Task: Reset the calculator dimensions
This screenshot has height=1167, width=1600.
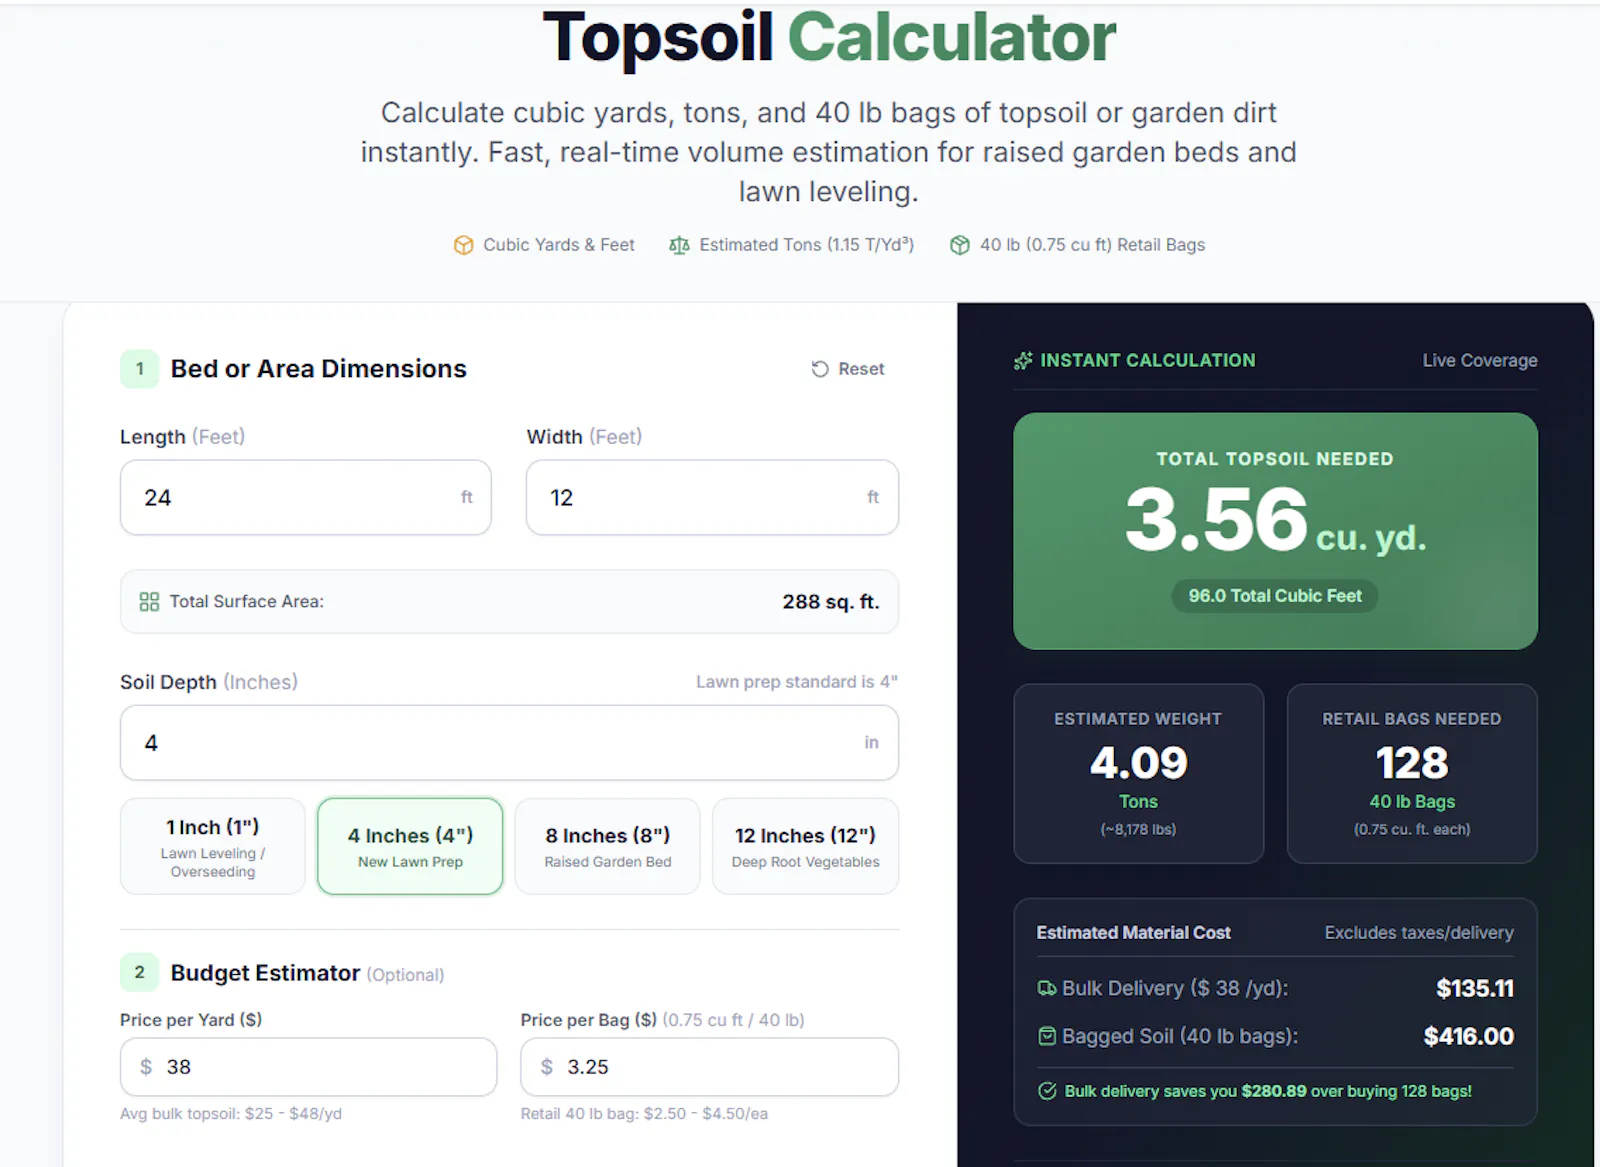Action: tap(848, 369)
